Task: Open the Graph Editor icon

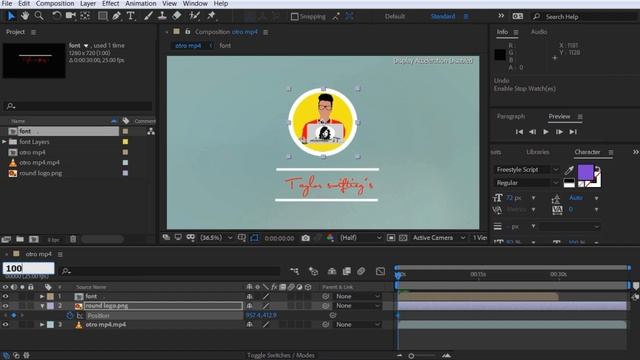Action: point(380,271)
